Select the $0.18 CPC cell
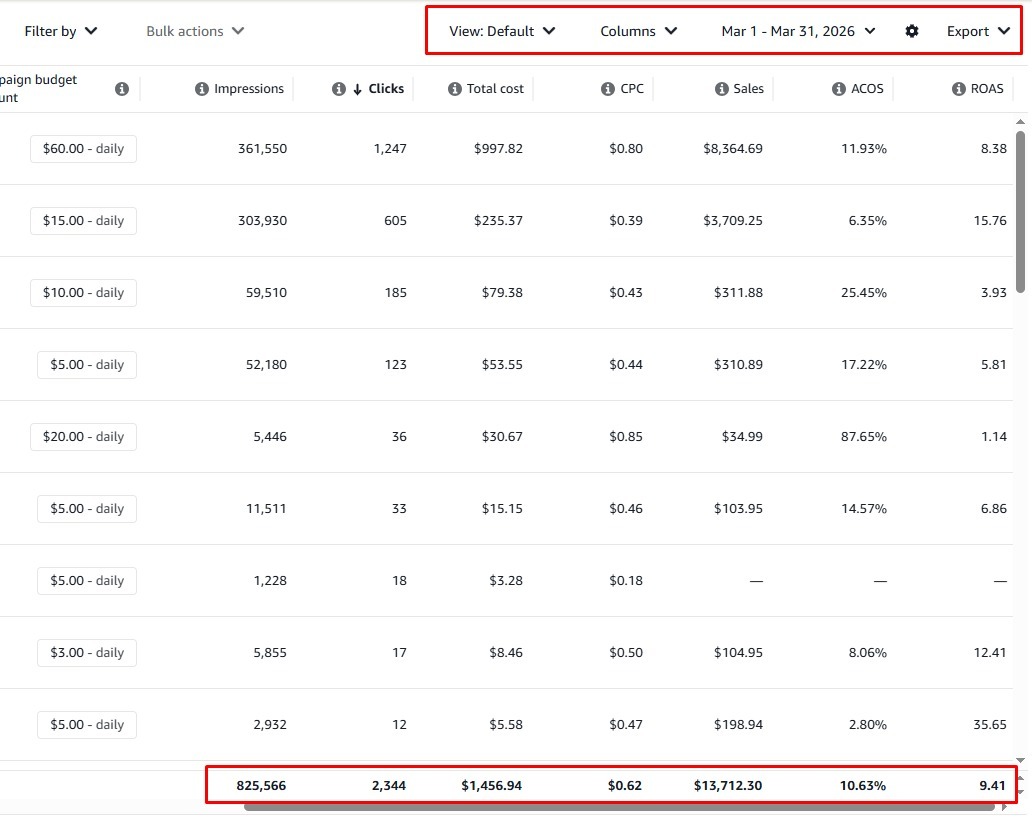Image resolution: width=1032 pixels, height=820 pixels. (626, 581)
